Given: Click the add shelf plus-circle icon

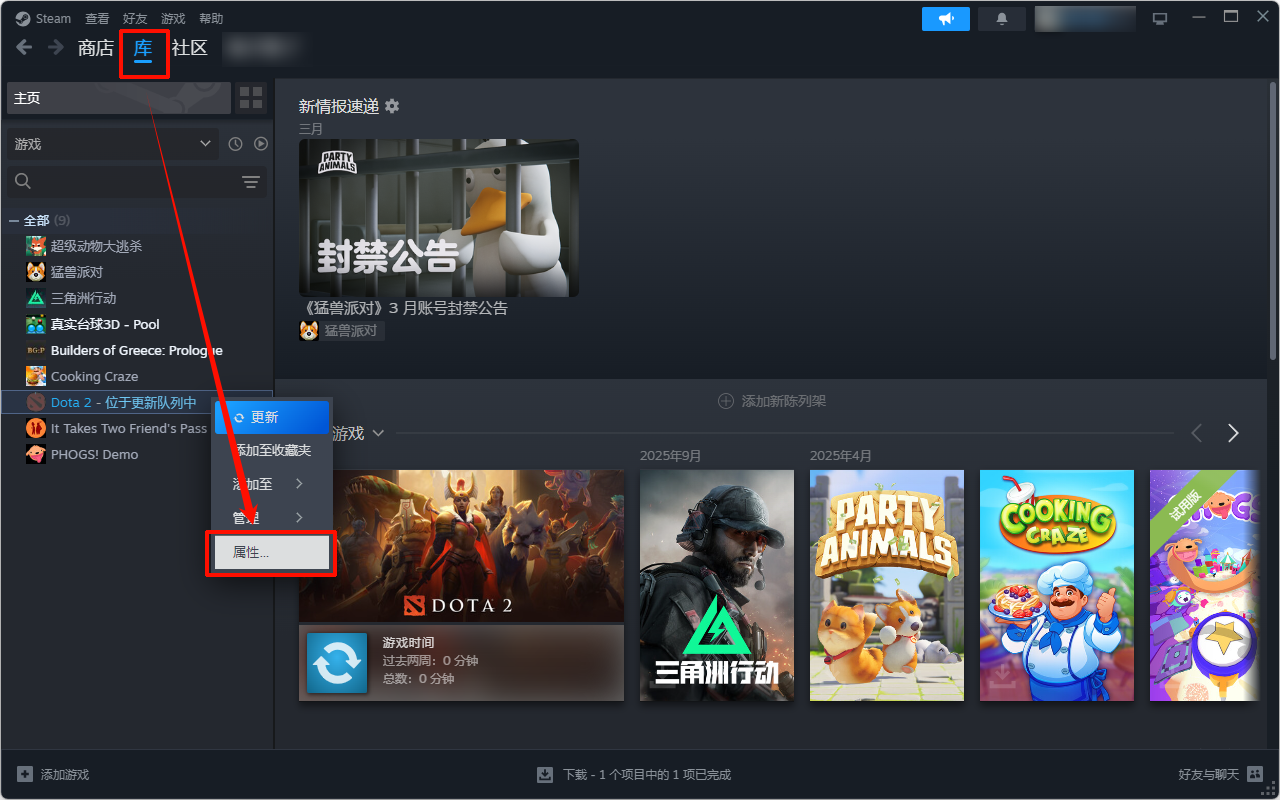Looking at the screenshot, I should tap(726, 401).
